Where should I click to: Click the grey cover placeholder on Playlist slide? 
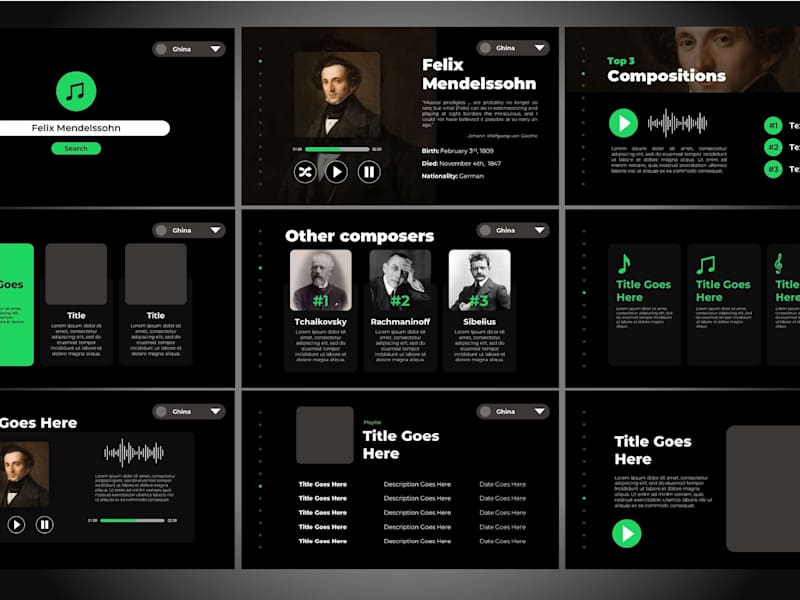[x=325, y=435]
